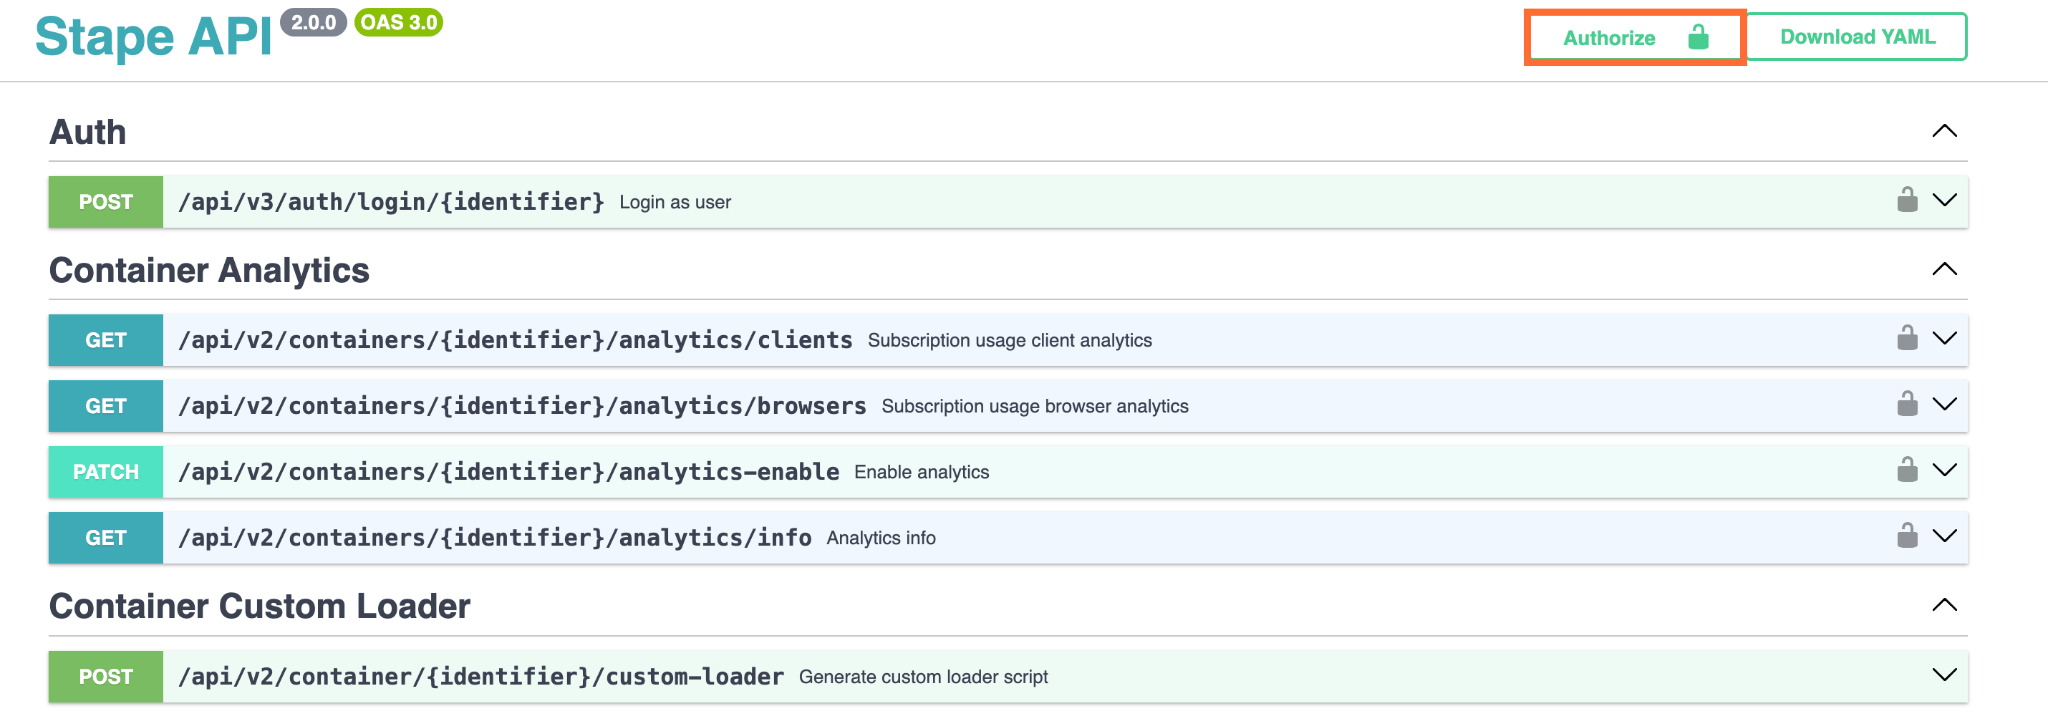Expand the analytics/info endpoint arrow
This screenshot has width=2048, height=725.
(1944, 536)
